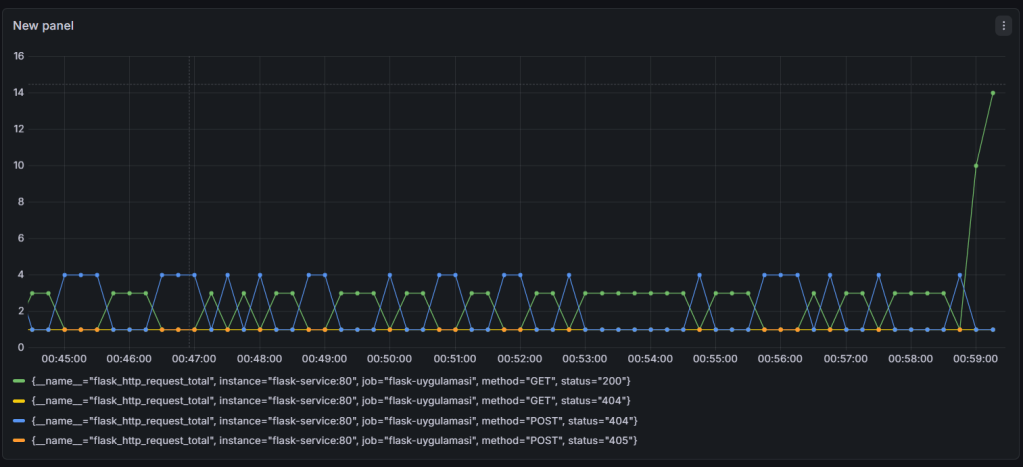Click yellow color swatch of GET 404 series

19,400
